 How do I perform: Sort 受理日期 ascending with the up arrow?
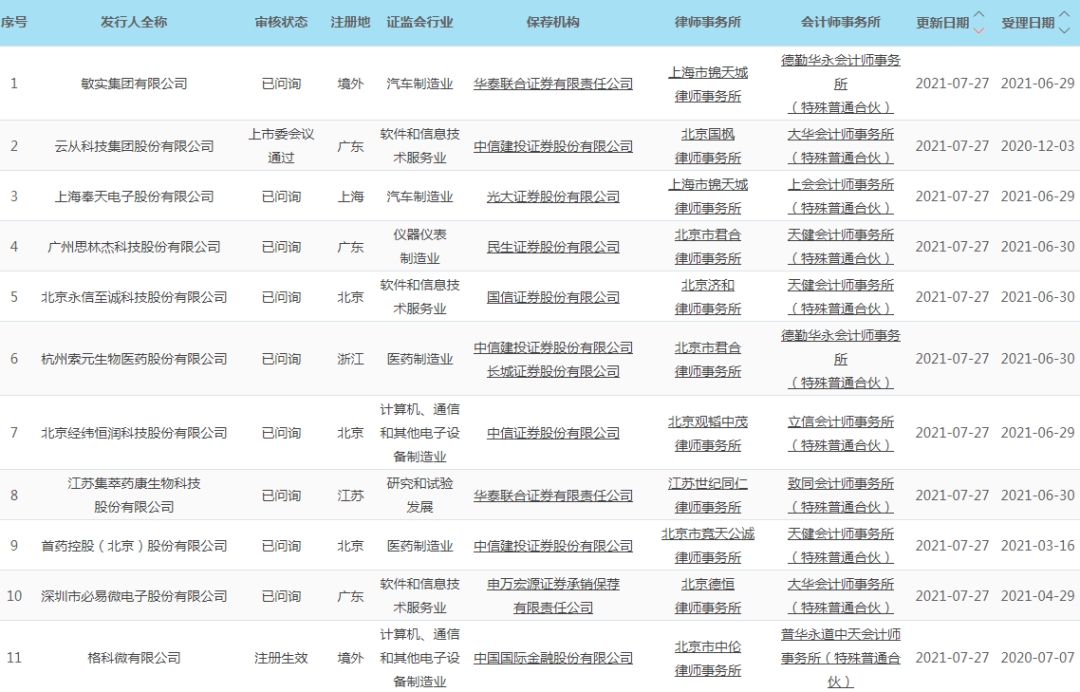pyautogui.click(x=1064, y=14)
